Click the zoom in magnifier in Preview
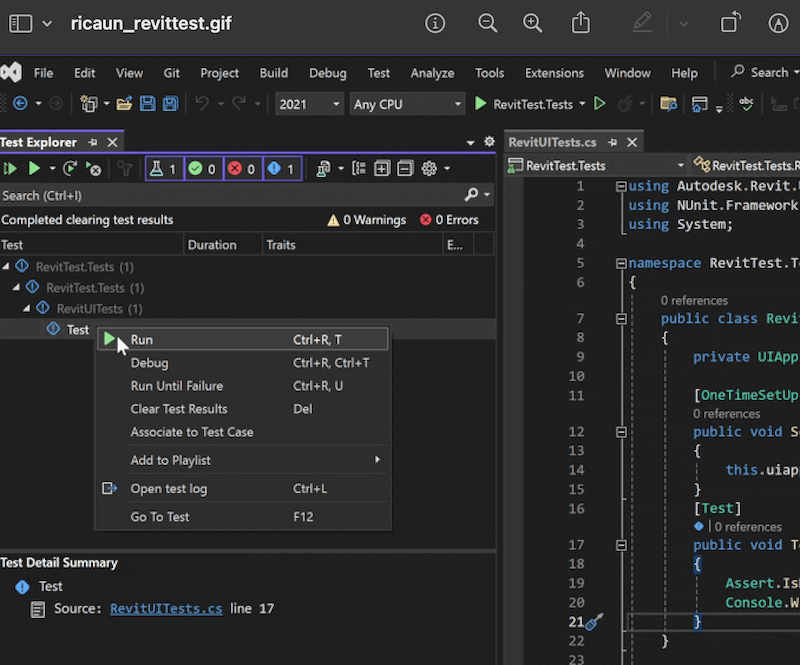Viewport: 800px width, 665px height. 533,23
